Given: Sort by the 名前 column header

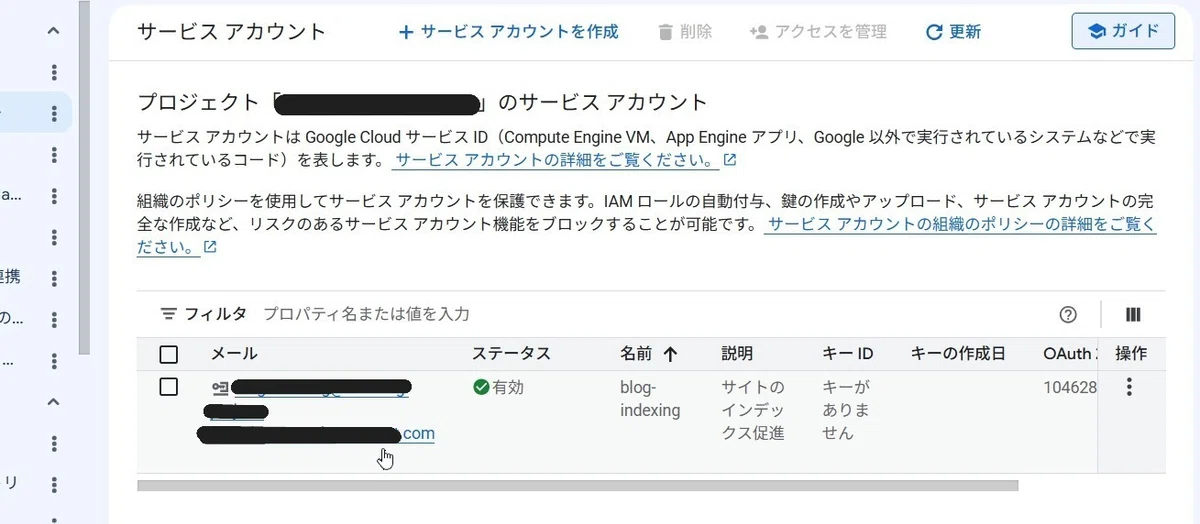Looking at the screenshot, I should point(649,354).
